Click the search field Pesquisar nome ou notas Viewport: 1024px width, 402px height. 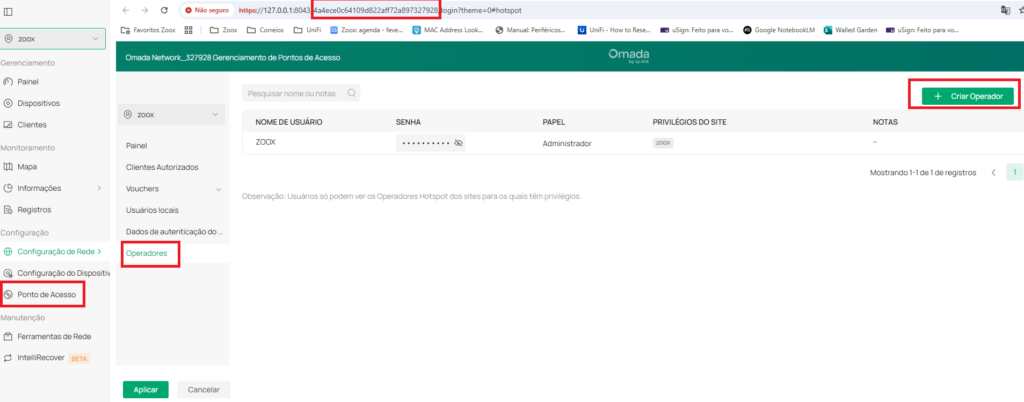tap(300, 93)
